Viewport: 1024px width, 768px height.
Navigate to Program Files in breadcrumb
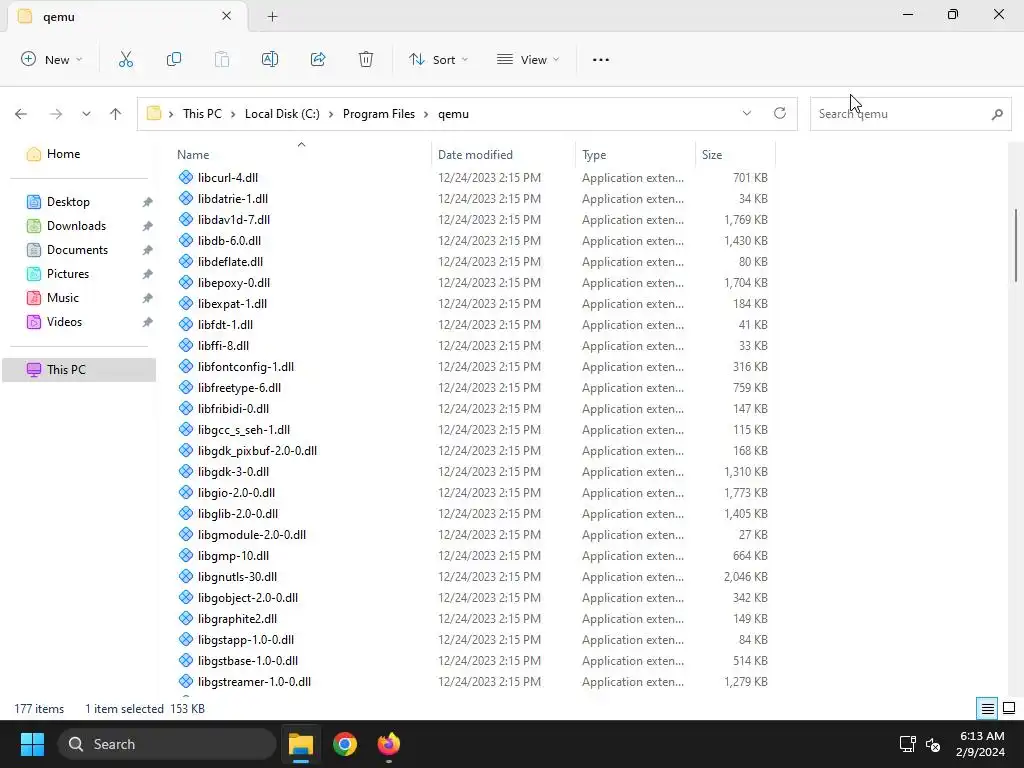379,114
